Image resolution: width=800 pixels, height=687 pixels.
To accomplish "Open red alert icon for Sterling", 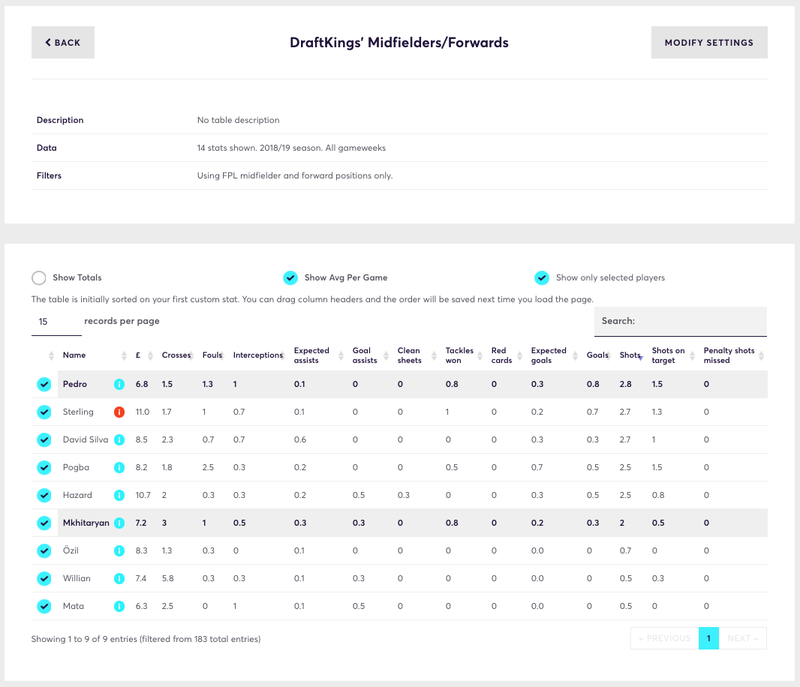I will 119,412.
